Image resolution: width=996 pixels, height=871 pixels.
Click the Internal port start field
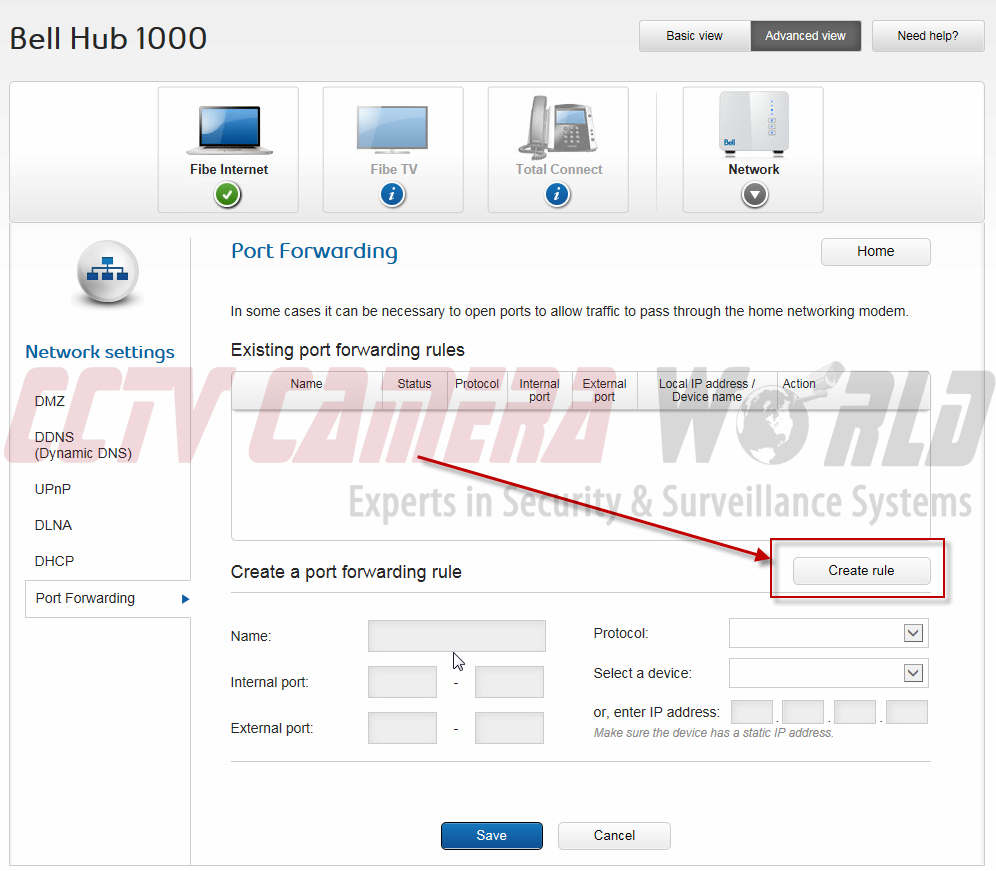(403, 682)
